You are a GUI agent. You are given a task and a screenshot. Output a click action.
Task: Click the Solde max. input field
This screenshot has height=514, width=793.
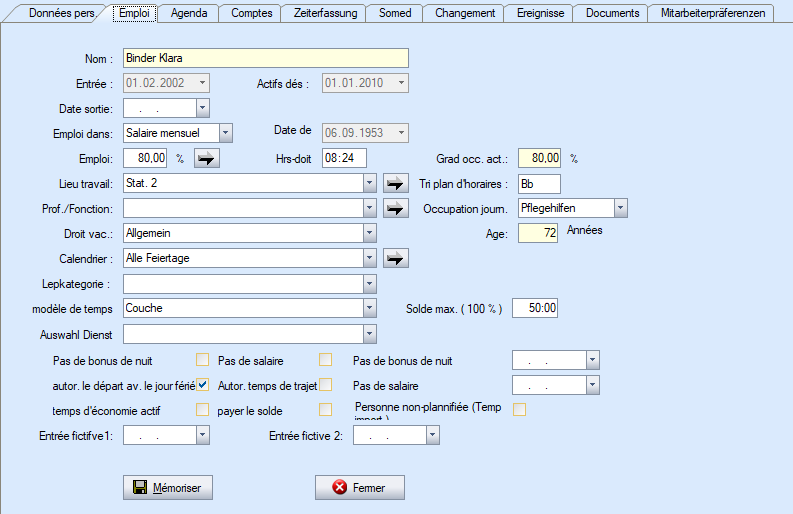click(x=535, y=309)
